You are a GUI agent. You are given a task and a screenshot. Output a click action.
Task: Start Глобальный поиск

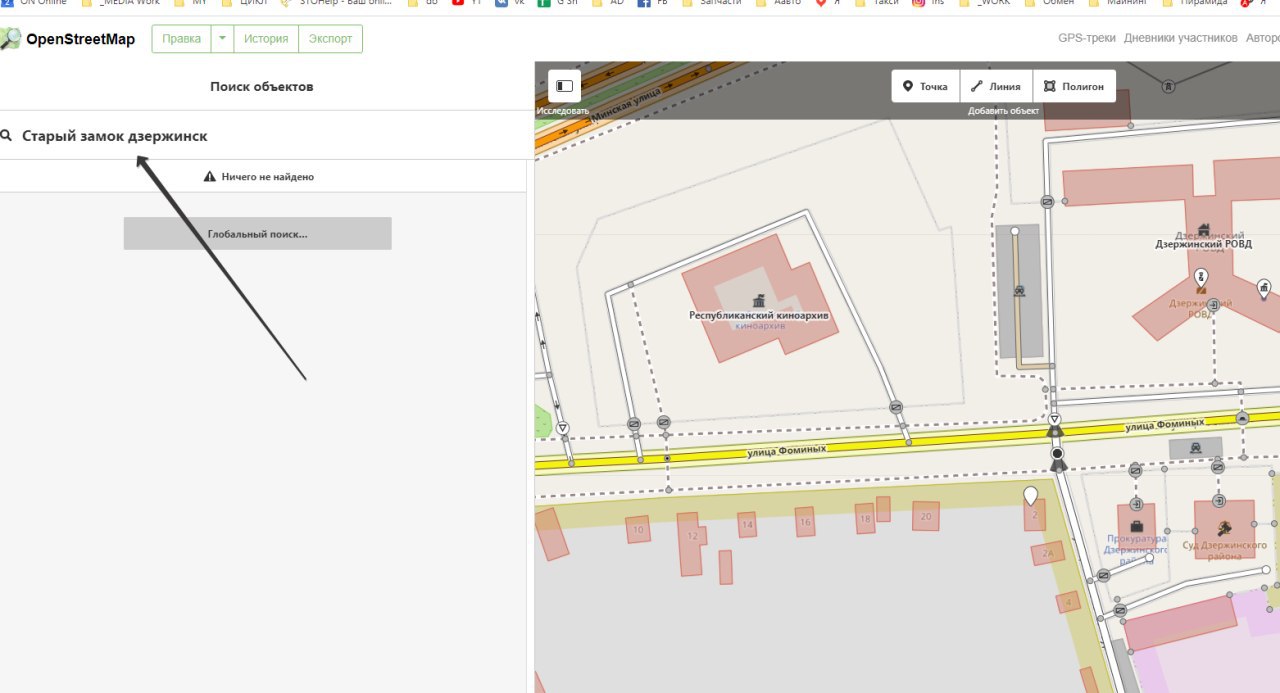tap(257, 233)
